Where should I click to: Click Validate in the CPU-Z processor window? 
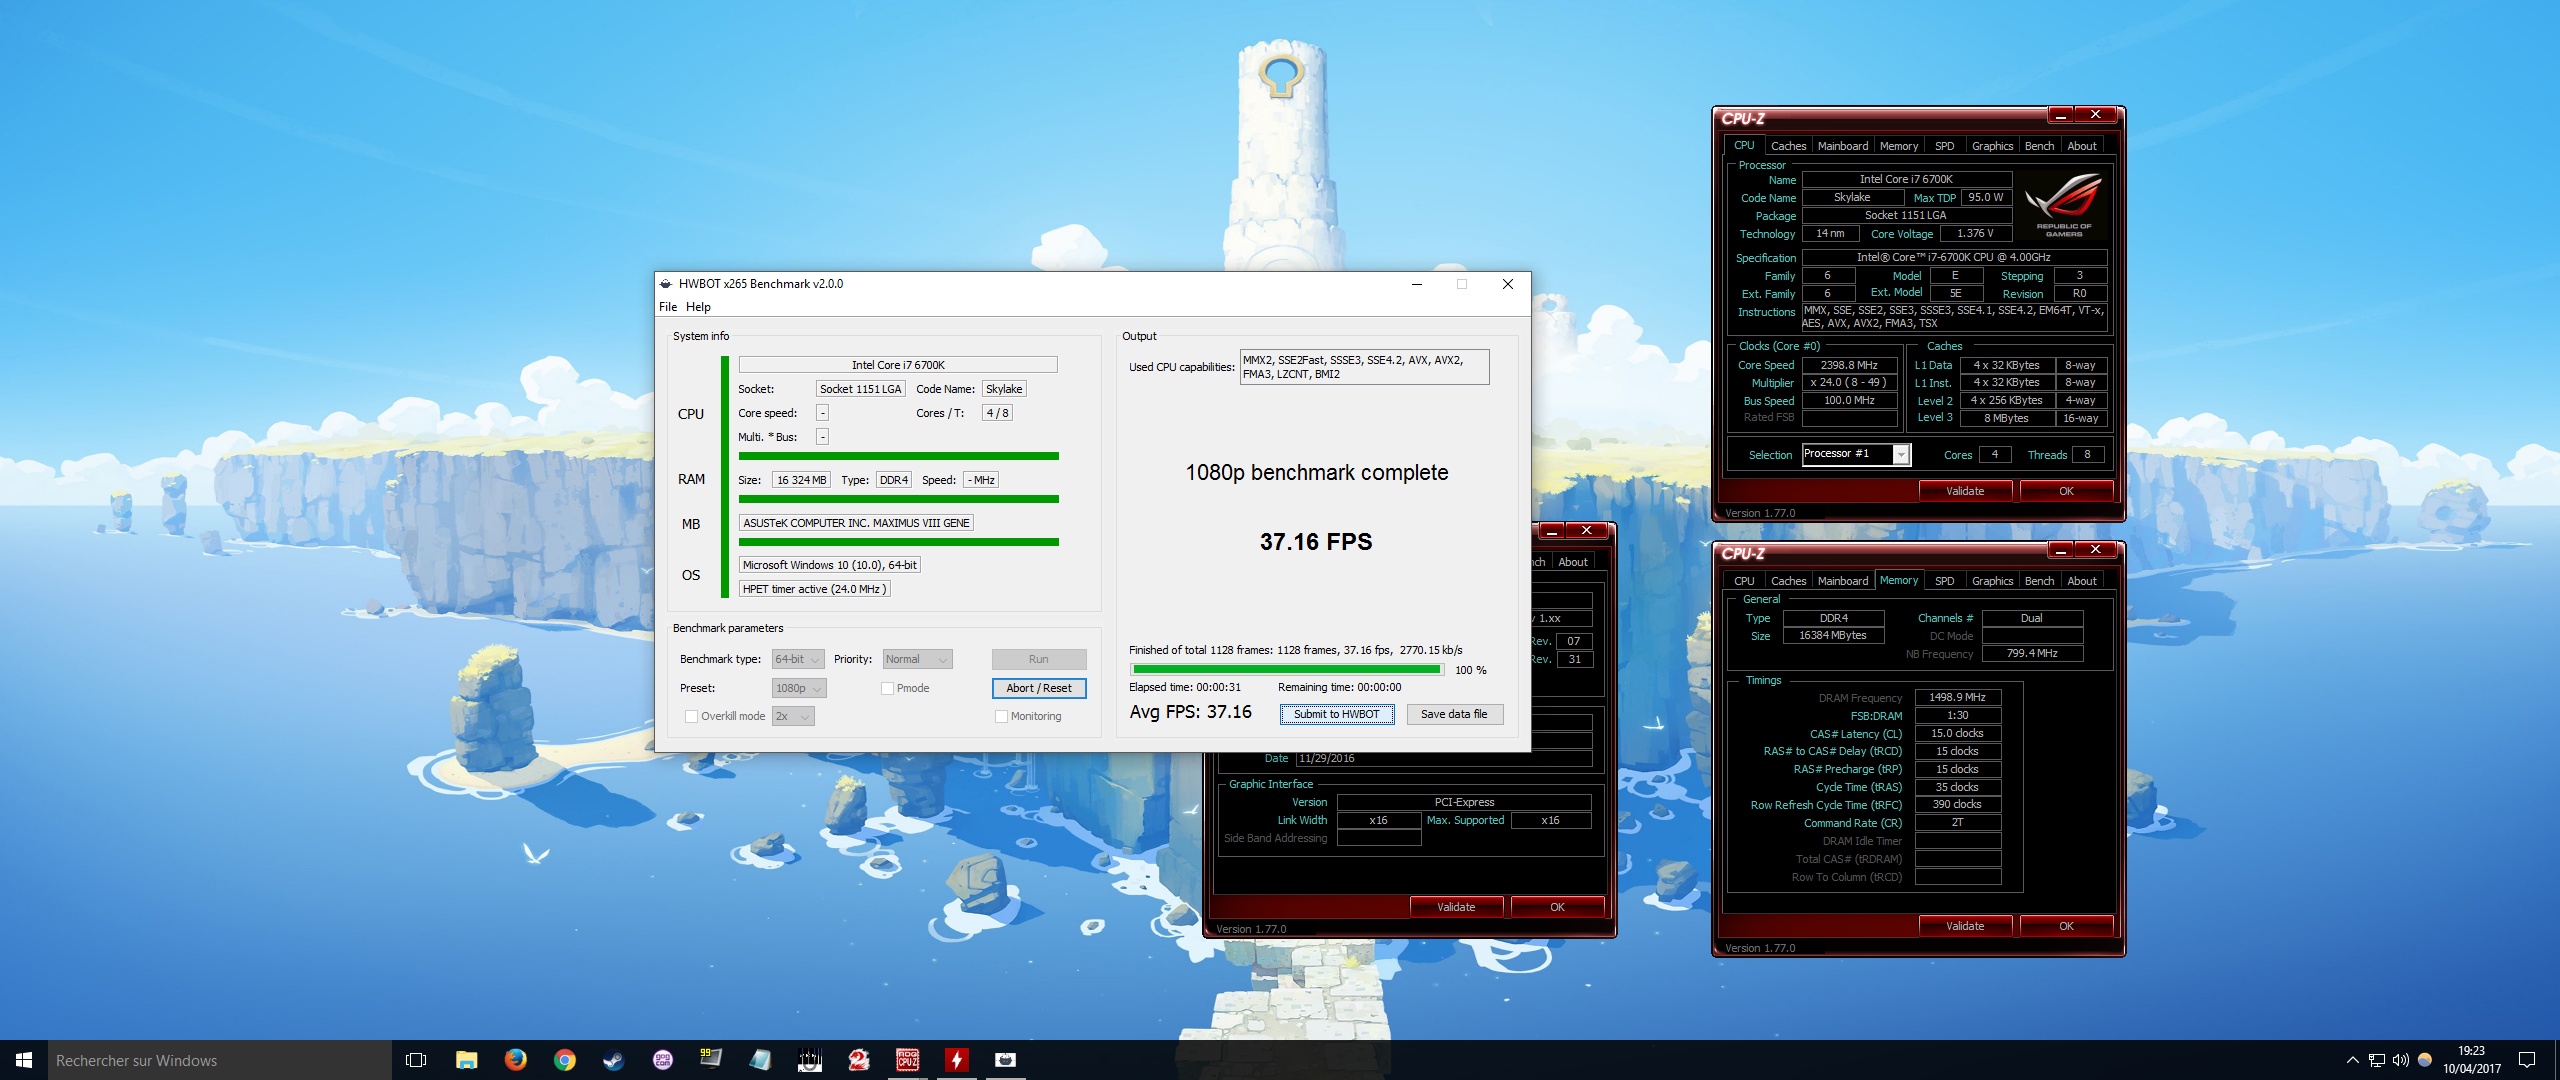1965,491
